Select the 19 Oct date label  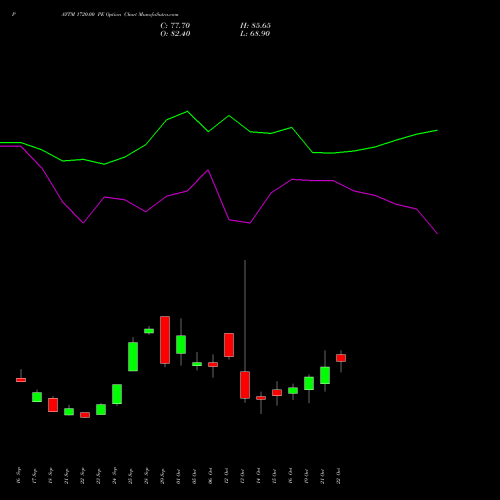[x=306, y=476]
